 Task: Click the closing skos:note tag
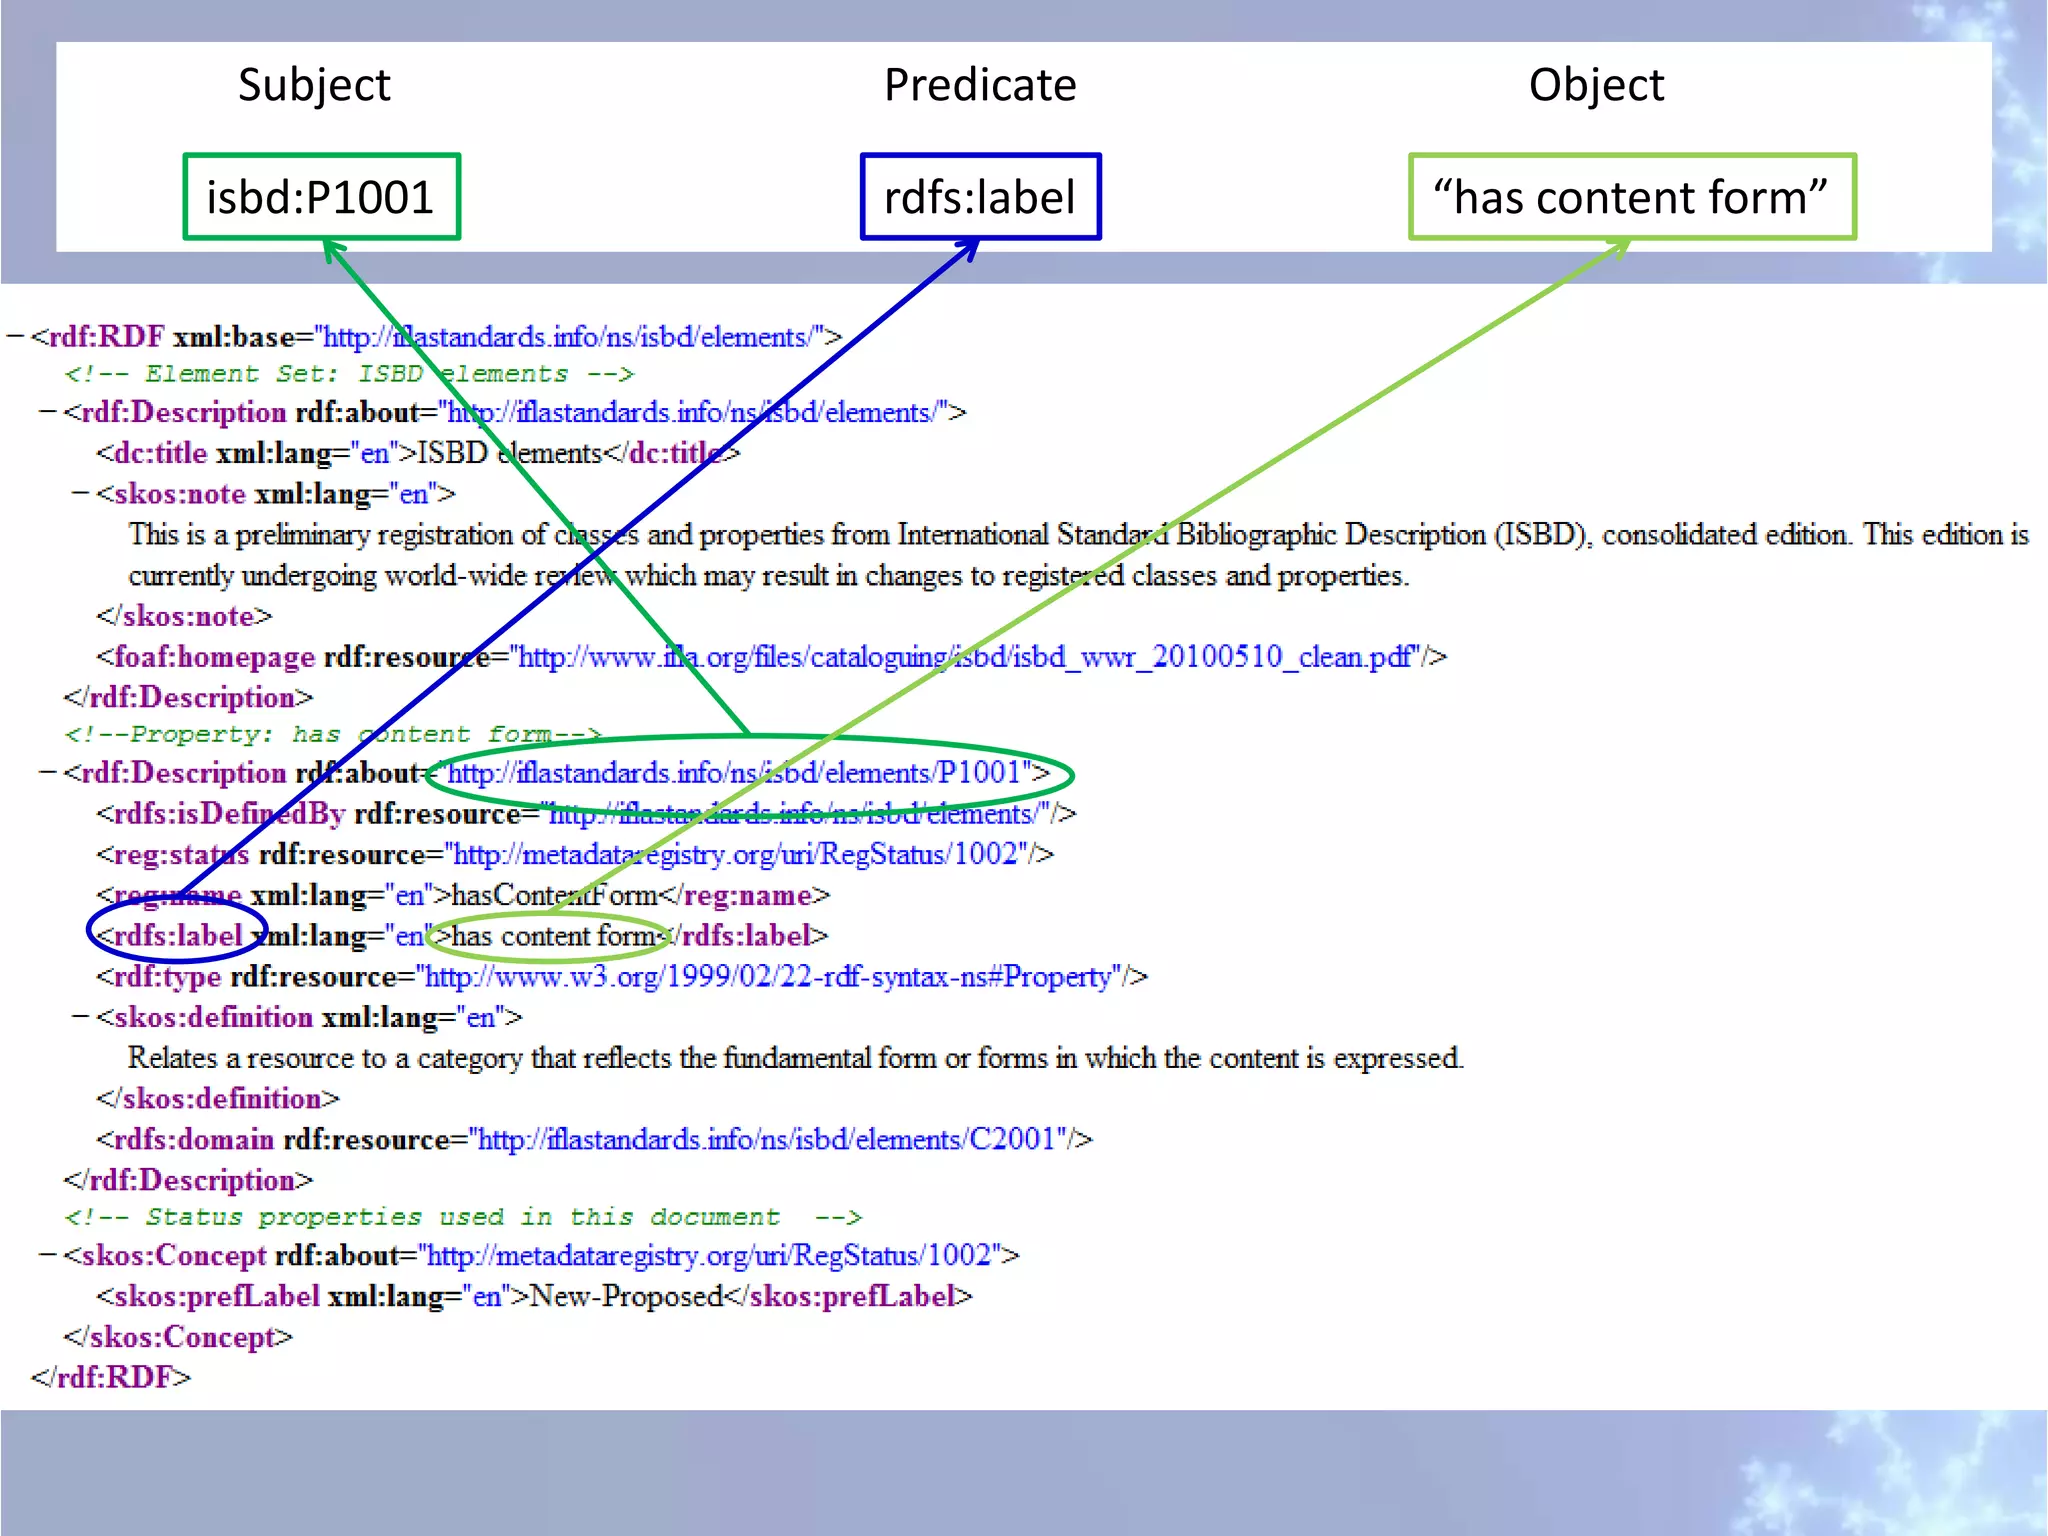184,616
